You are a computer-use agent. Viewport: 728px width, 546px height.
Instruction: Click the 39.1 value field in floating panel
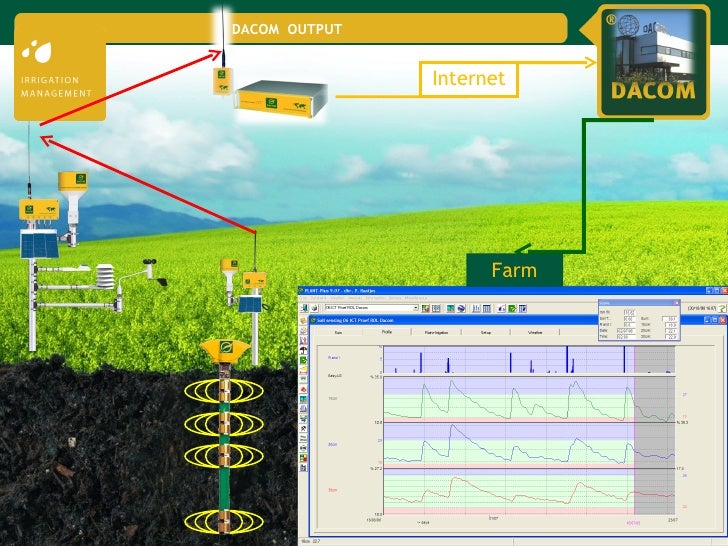click(x=670, y=319)
